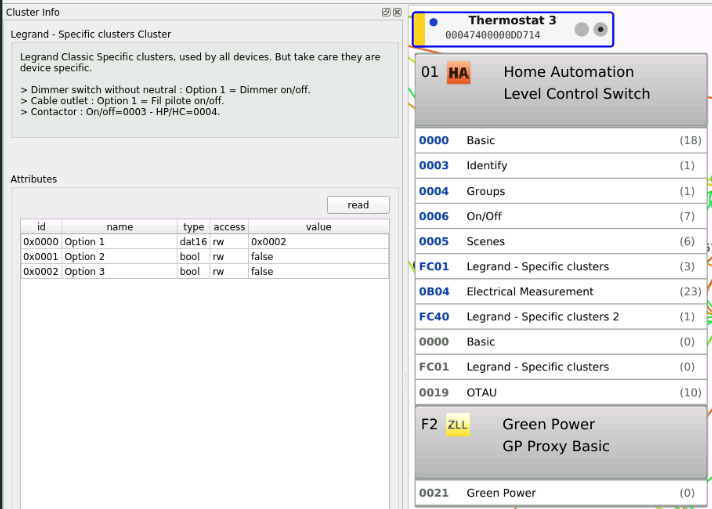Open the blue FC01 Legrand cluster with 3 attributes

coord(561,267)
